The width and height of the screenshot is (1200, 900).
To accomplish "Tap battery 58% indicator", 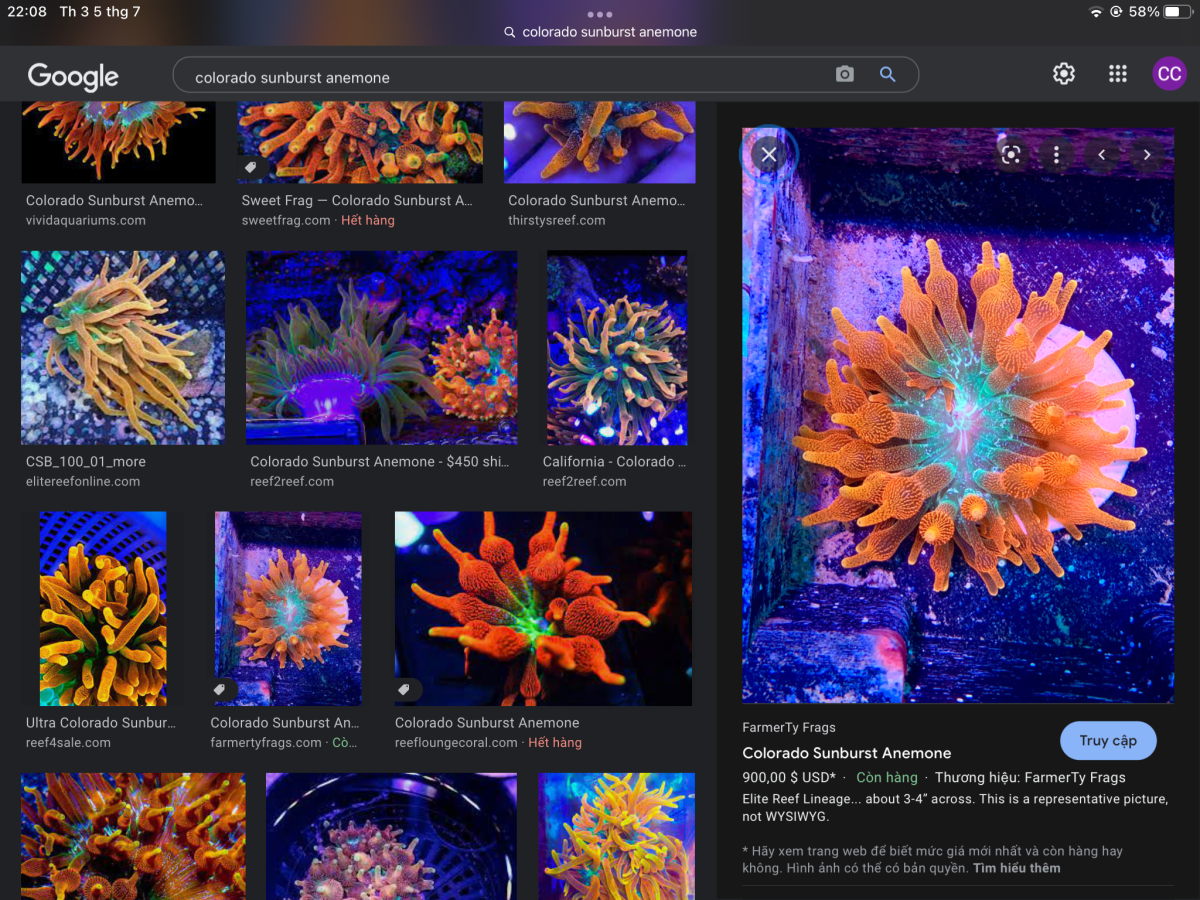I will [x=1160, y=12].
